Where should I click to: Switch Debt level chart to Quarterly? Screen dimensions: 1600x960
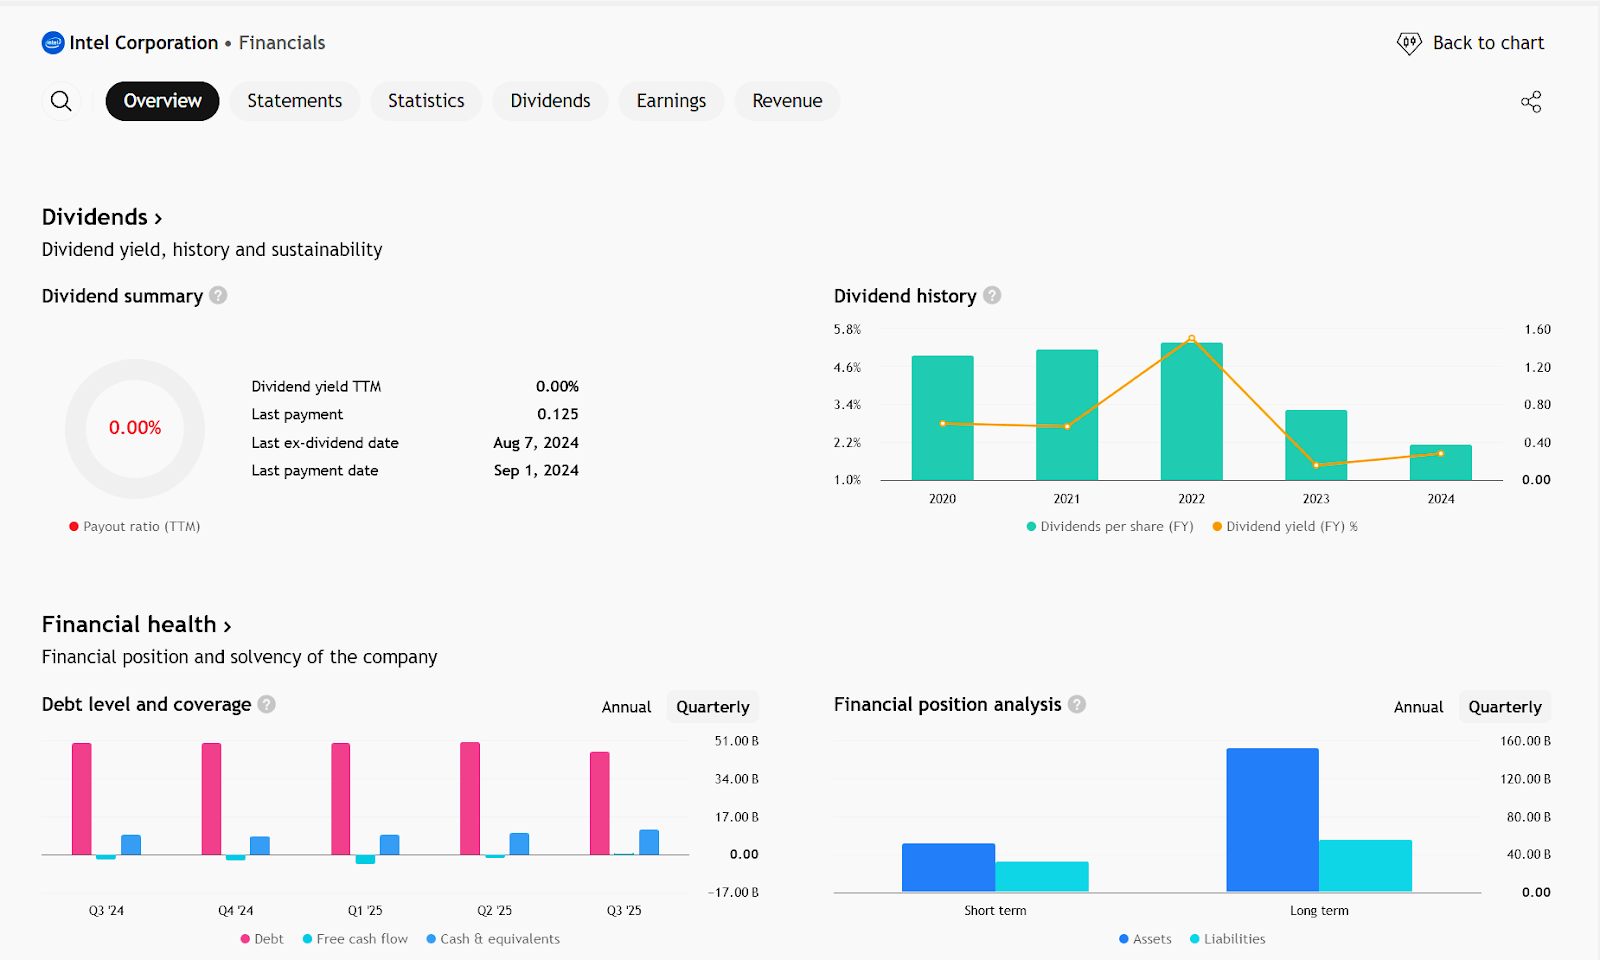(712, 707)
